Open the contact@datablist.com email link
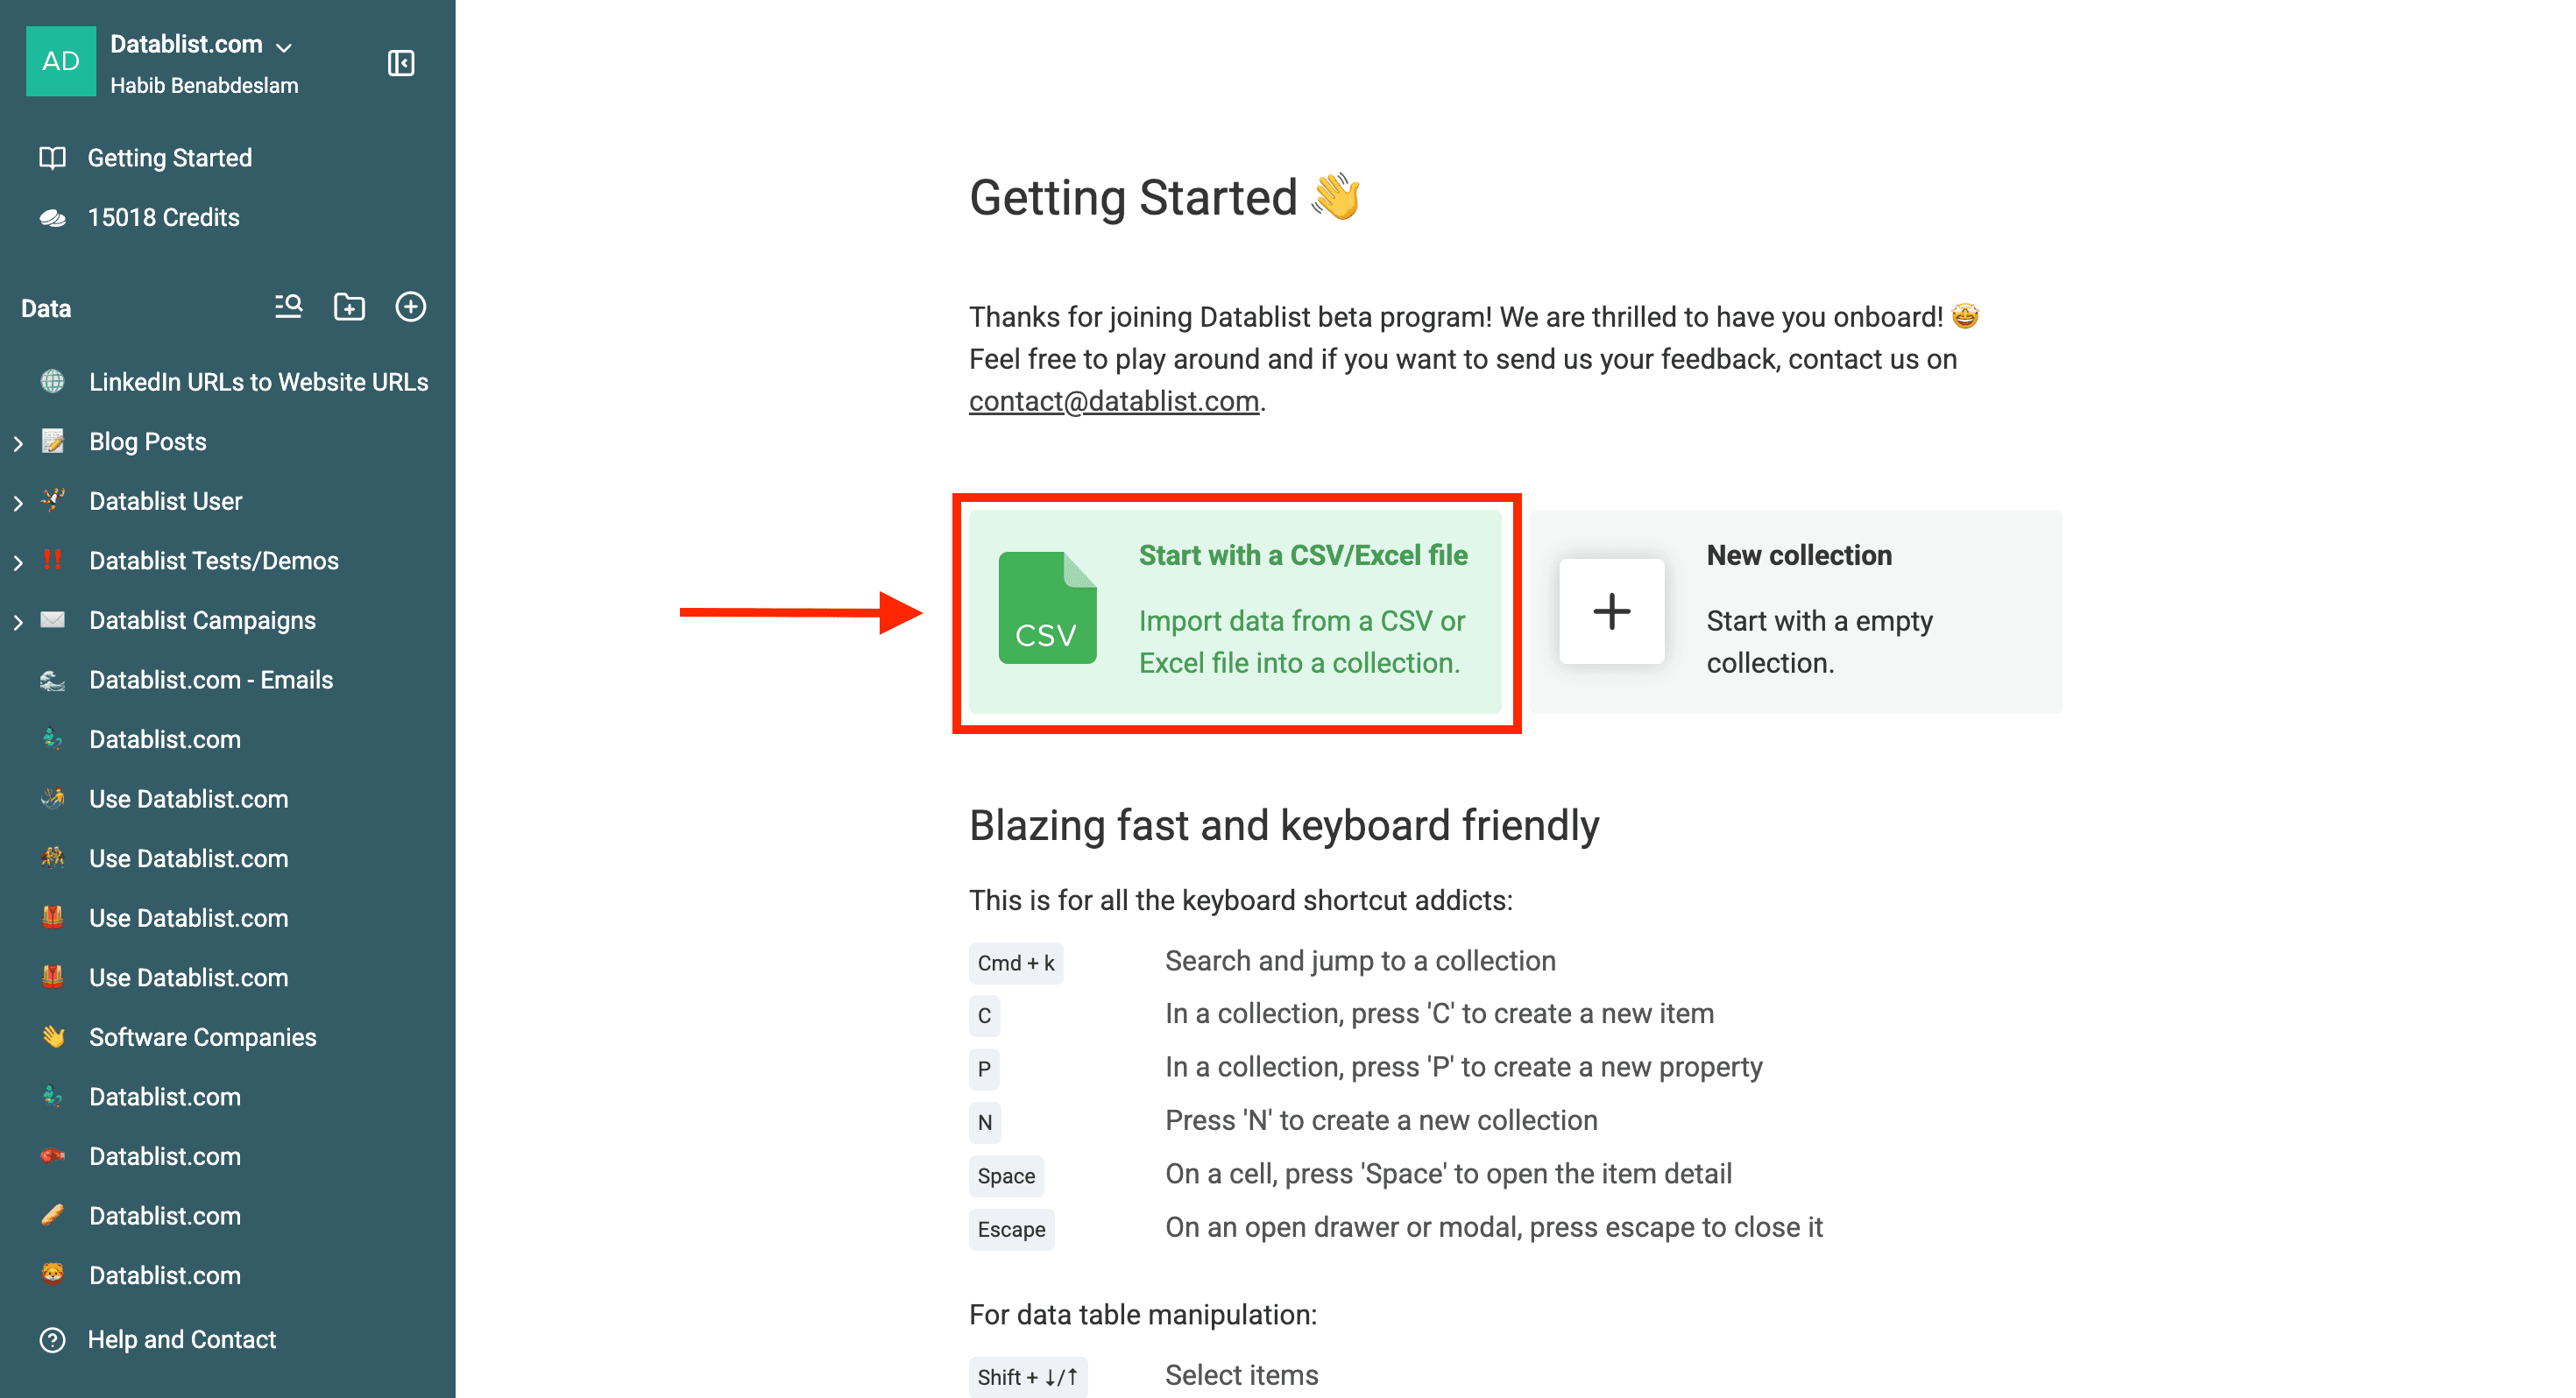Viewport: 2576px width, 1398px height. pos(1113,400)
